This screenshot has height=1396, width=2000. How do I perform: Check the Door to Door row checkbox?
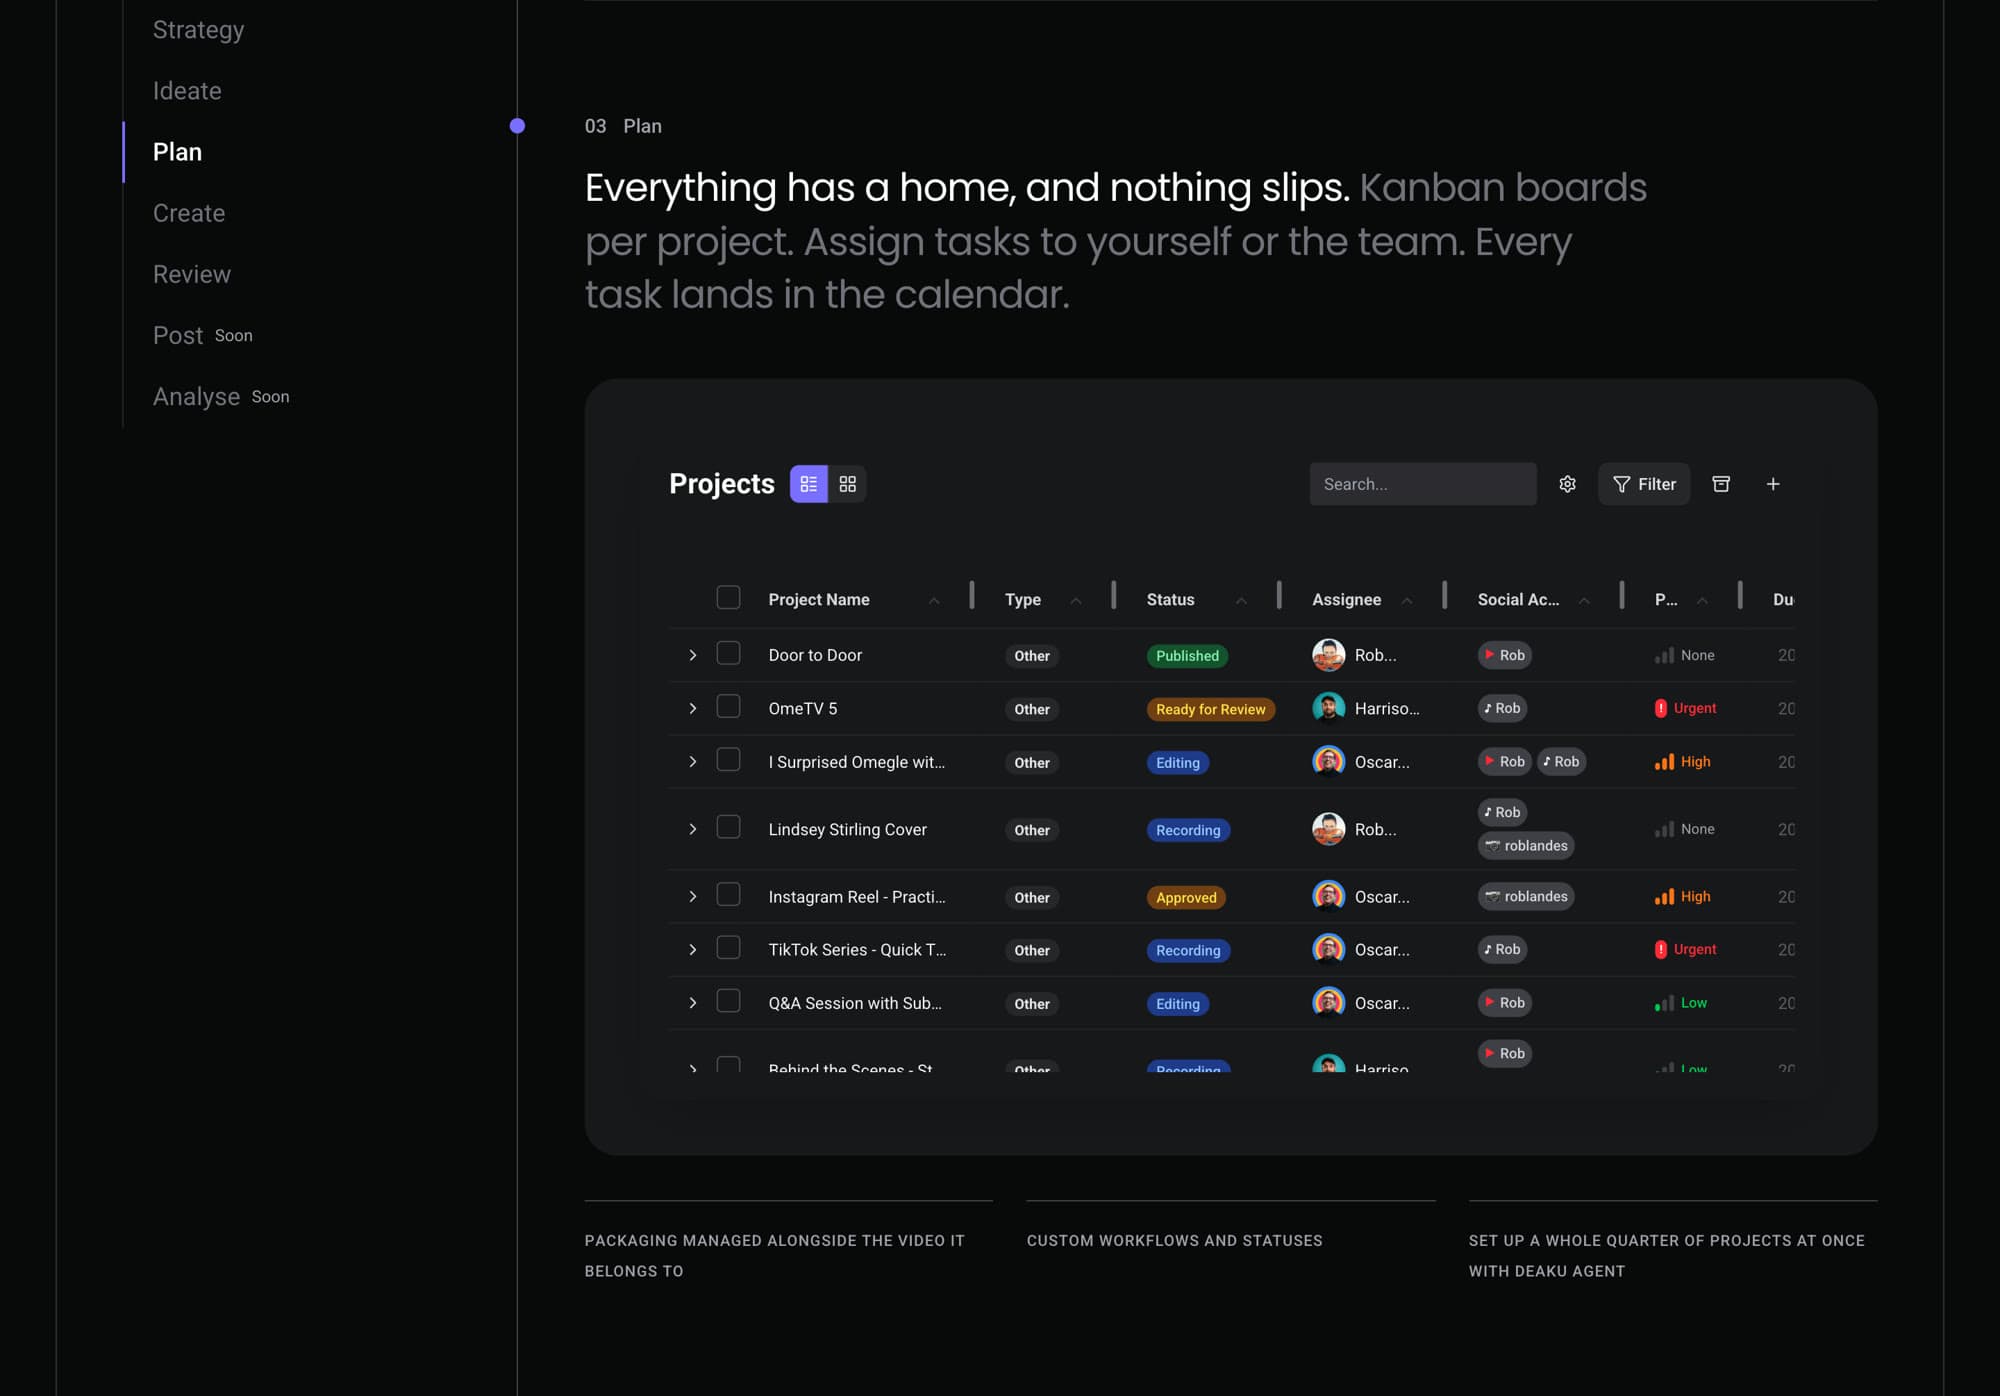(728, 653)
